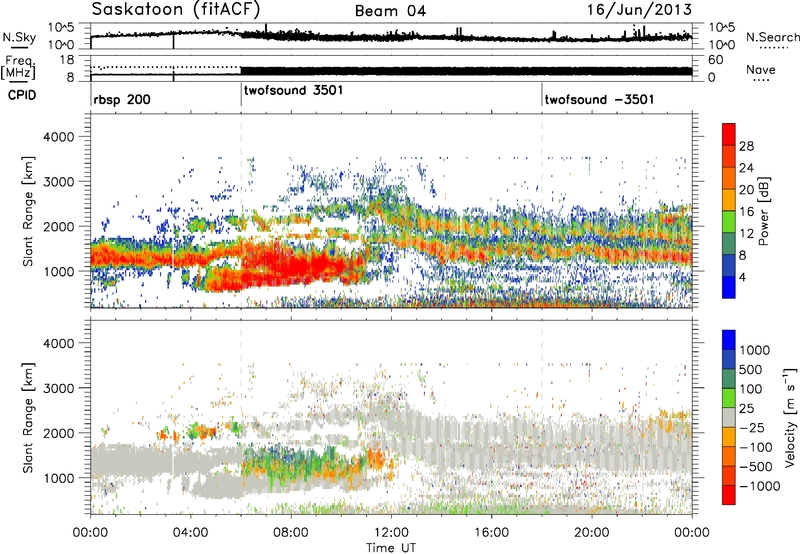This screenshot has height=554, width=800.
Task: Click the 'twofsound 3501' CPID marker text
Action: tap(293, 91)
